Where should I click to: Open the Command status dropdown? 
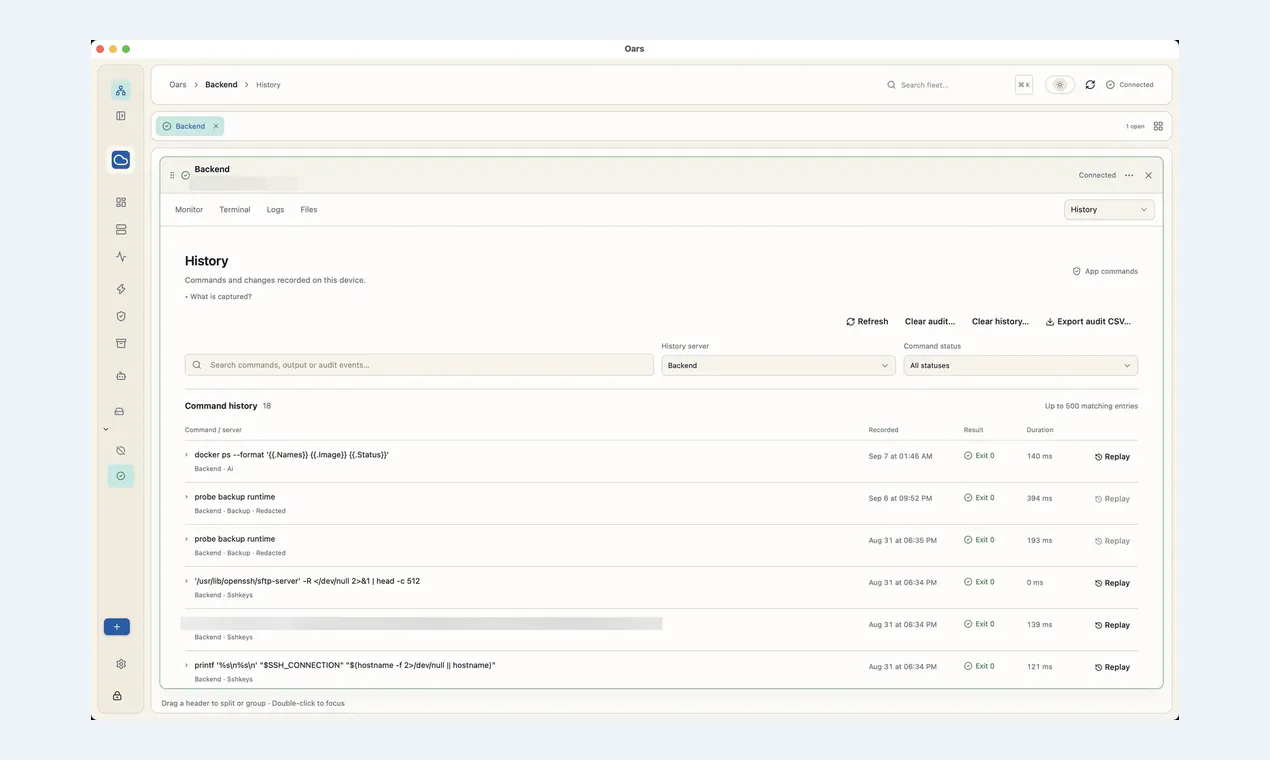click(1021, 365)
